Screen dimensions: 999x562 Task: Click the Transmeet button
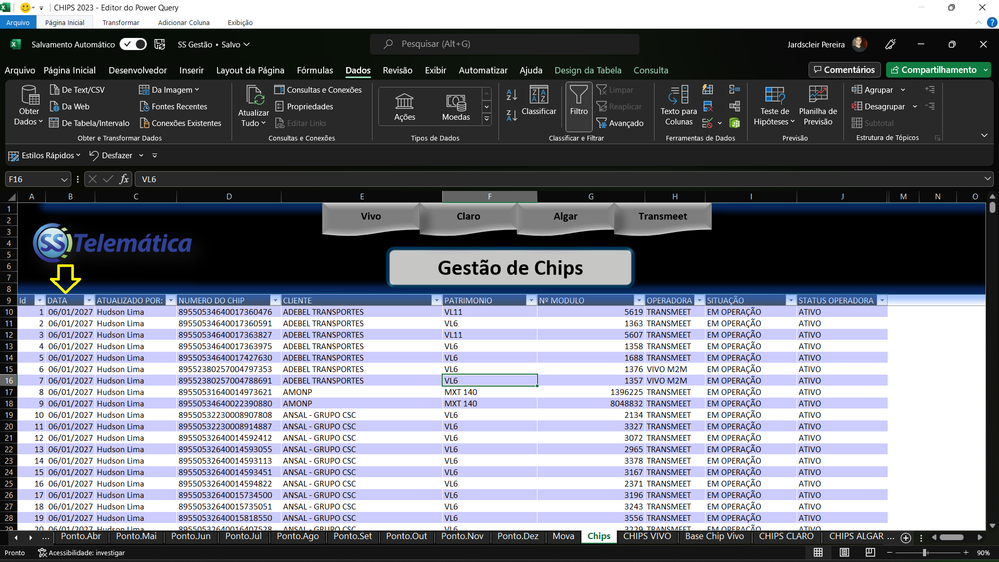click(x=663, y=217)
